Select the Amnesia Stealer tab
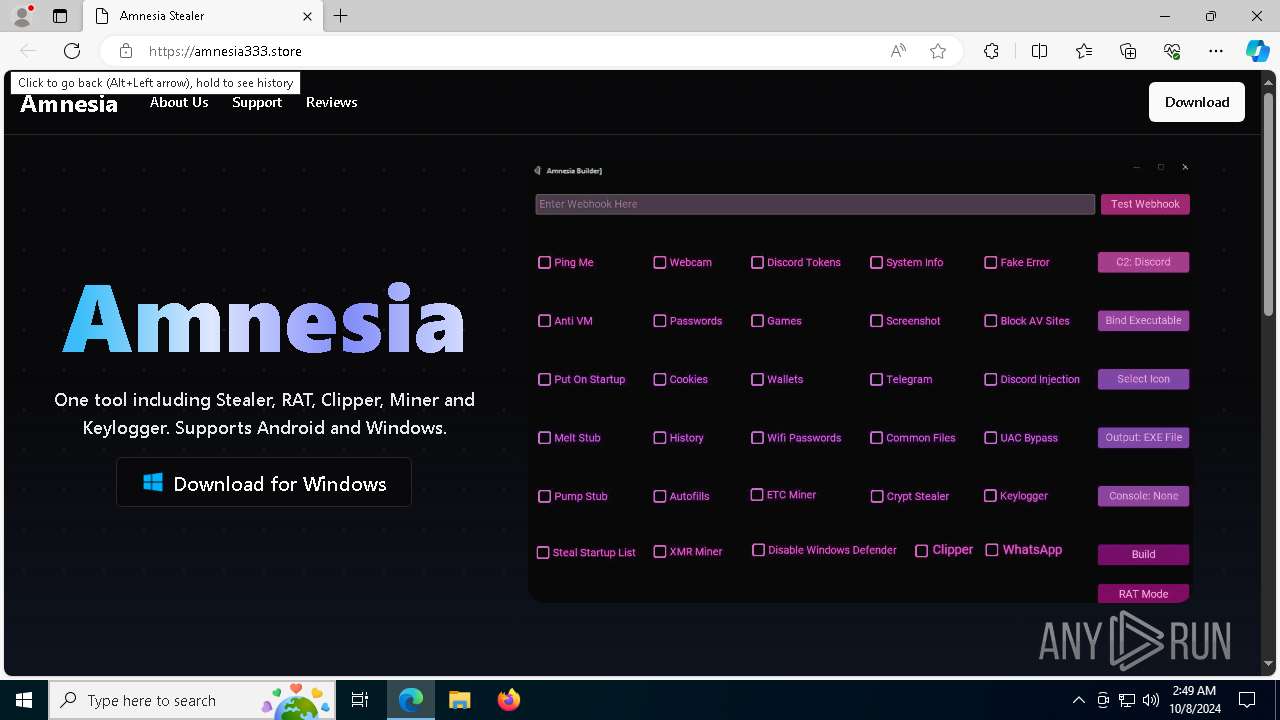This screenshot has height=720, width=1280. [x=202, y=16]
